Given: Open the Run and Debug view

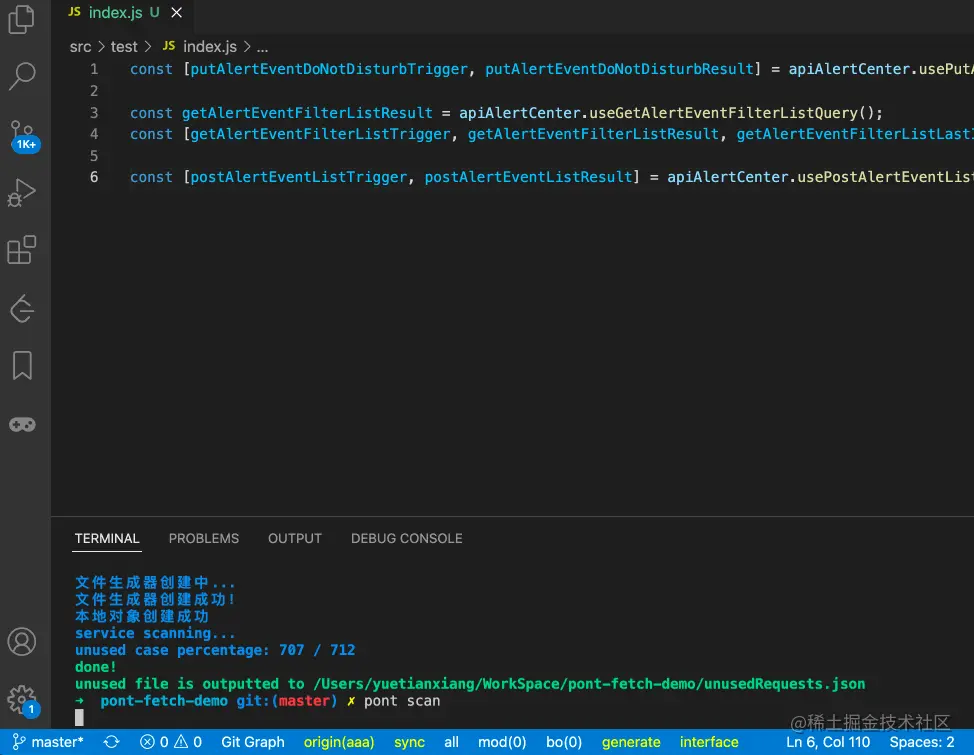Looking at the screenshot, I should click(22, 193).
